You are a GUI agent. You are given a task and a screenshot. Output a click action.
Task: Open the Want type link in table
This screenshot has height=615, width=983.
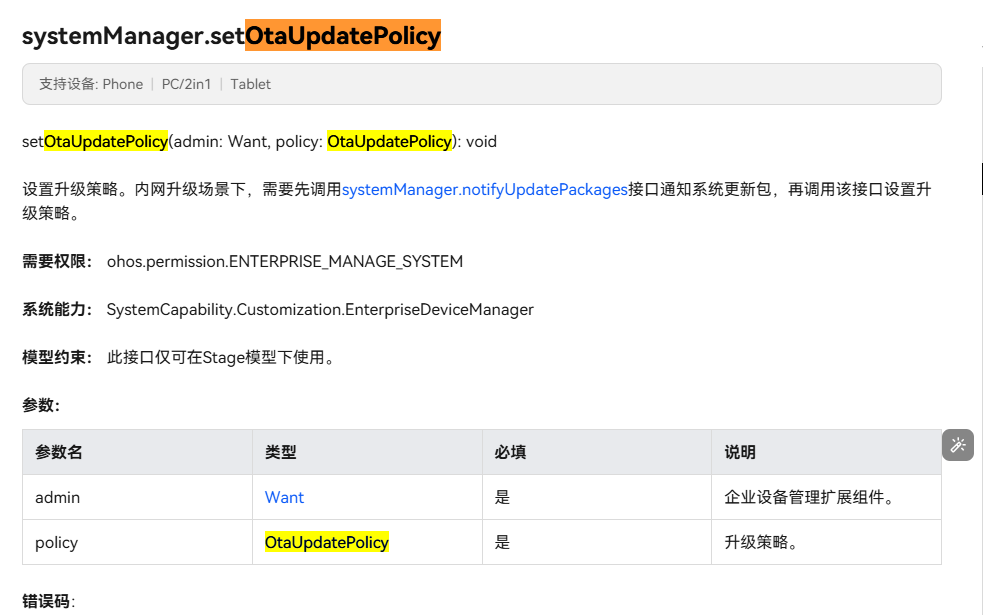tap(284, 497)
